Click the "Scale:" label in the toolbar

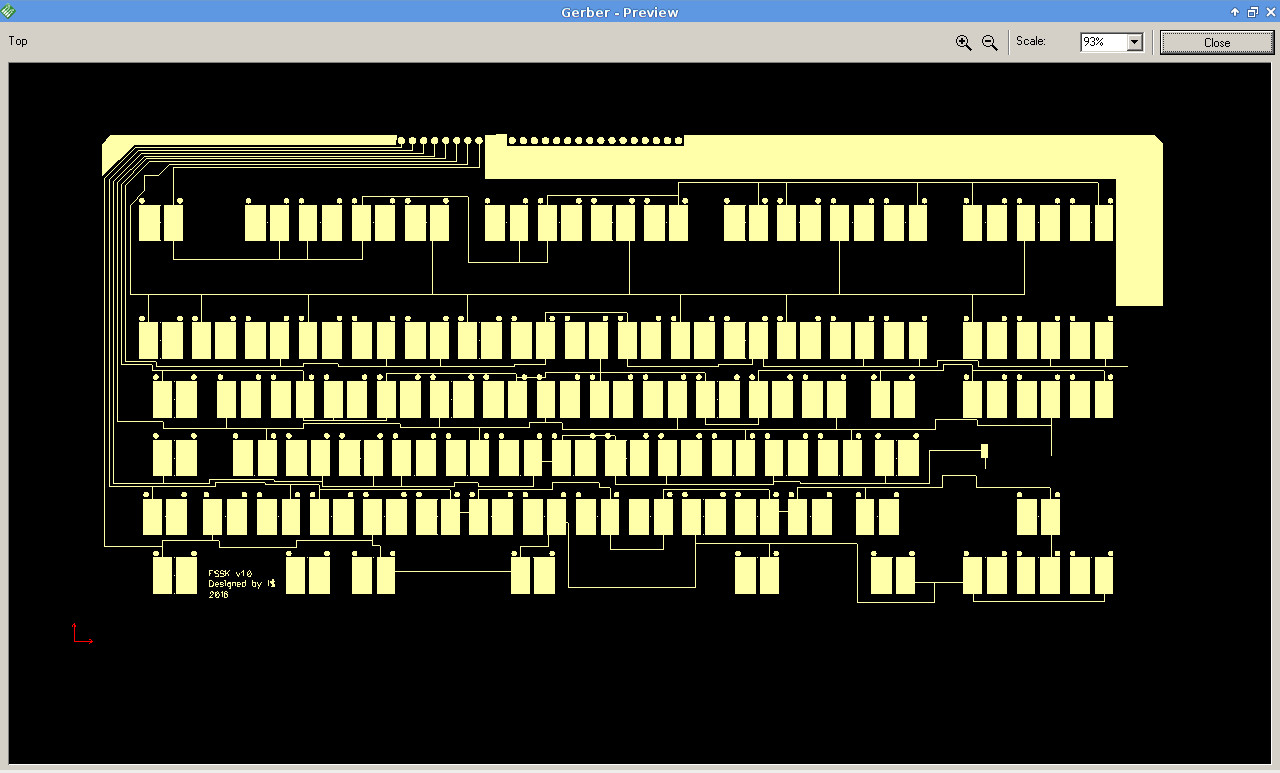[x=1030, y=41]
